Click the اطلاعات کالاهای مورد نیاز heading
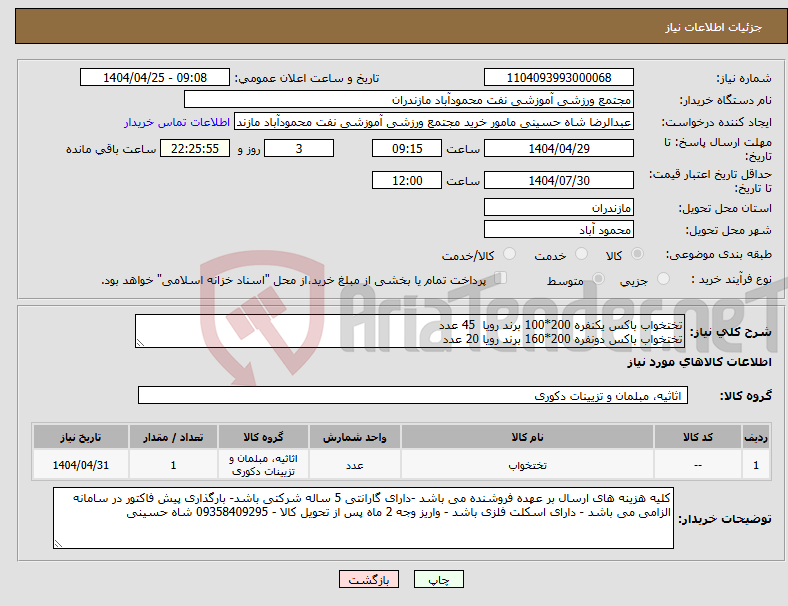Image resolution: width=788 pixels, height=606 pixels. (x=699, y=362)
